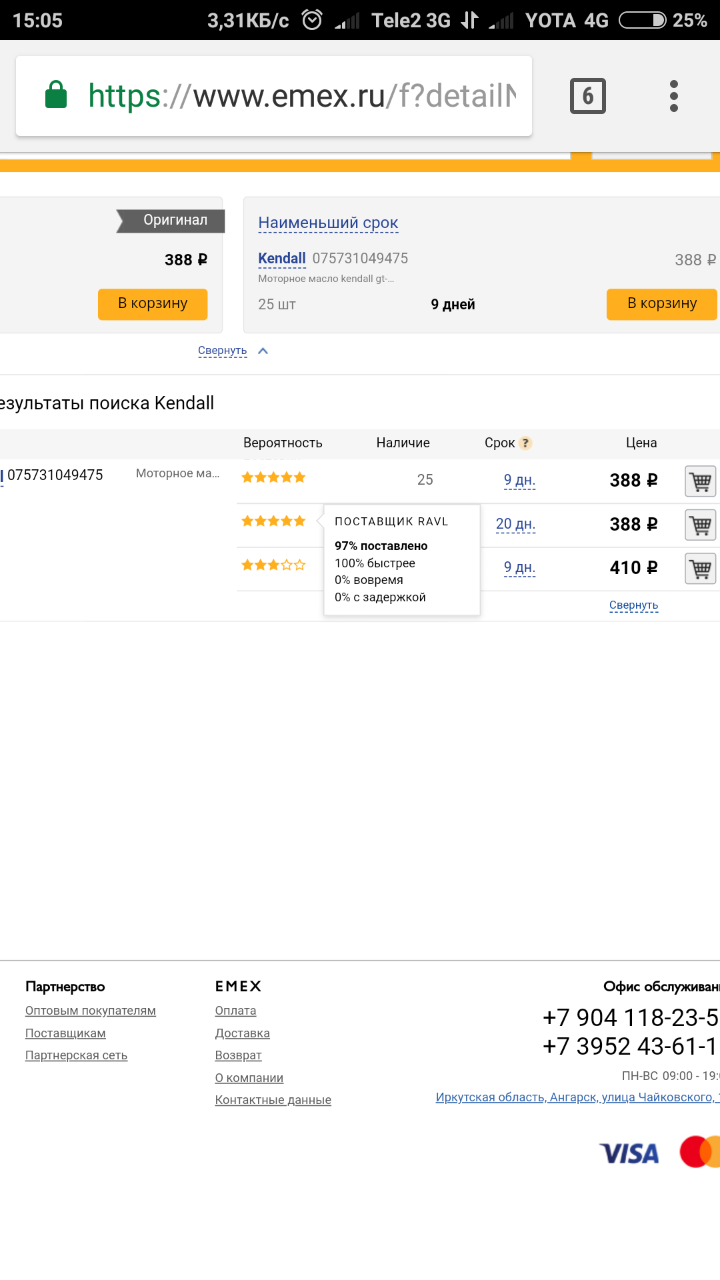This screenshot has width=720, height=1280.
Task: Add 410 ₽ row to cart
Action: (700, 568)
